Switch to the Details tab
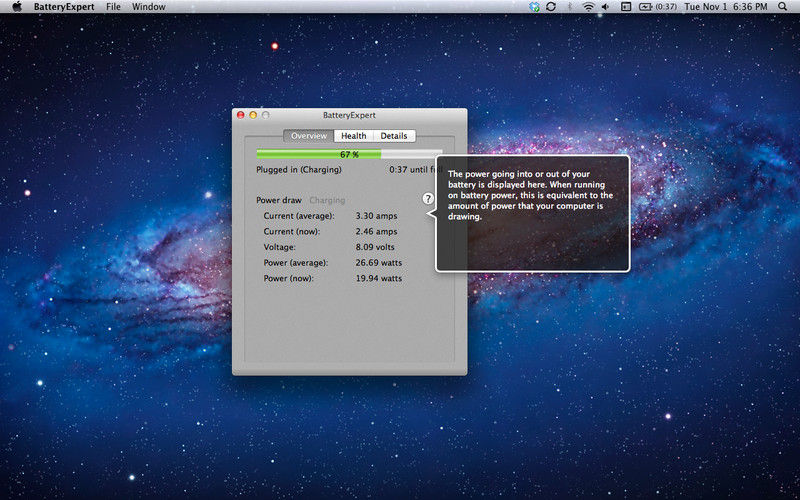 tap(394, 136)
